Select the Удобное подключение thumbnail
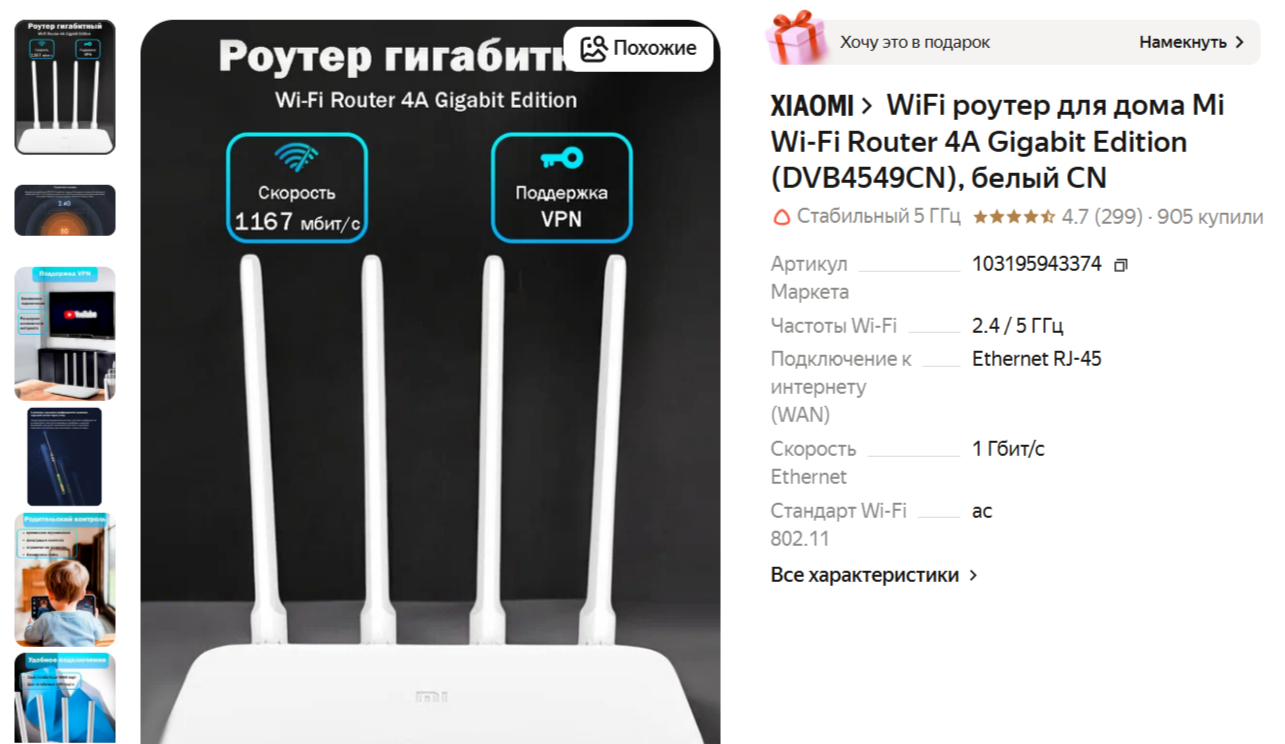The width and height of the screenshot is (1285, 744). coord(65,698)
